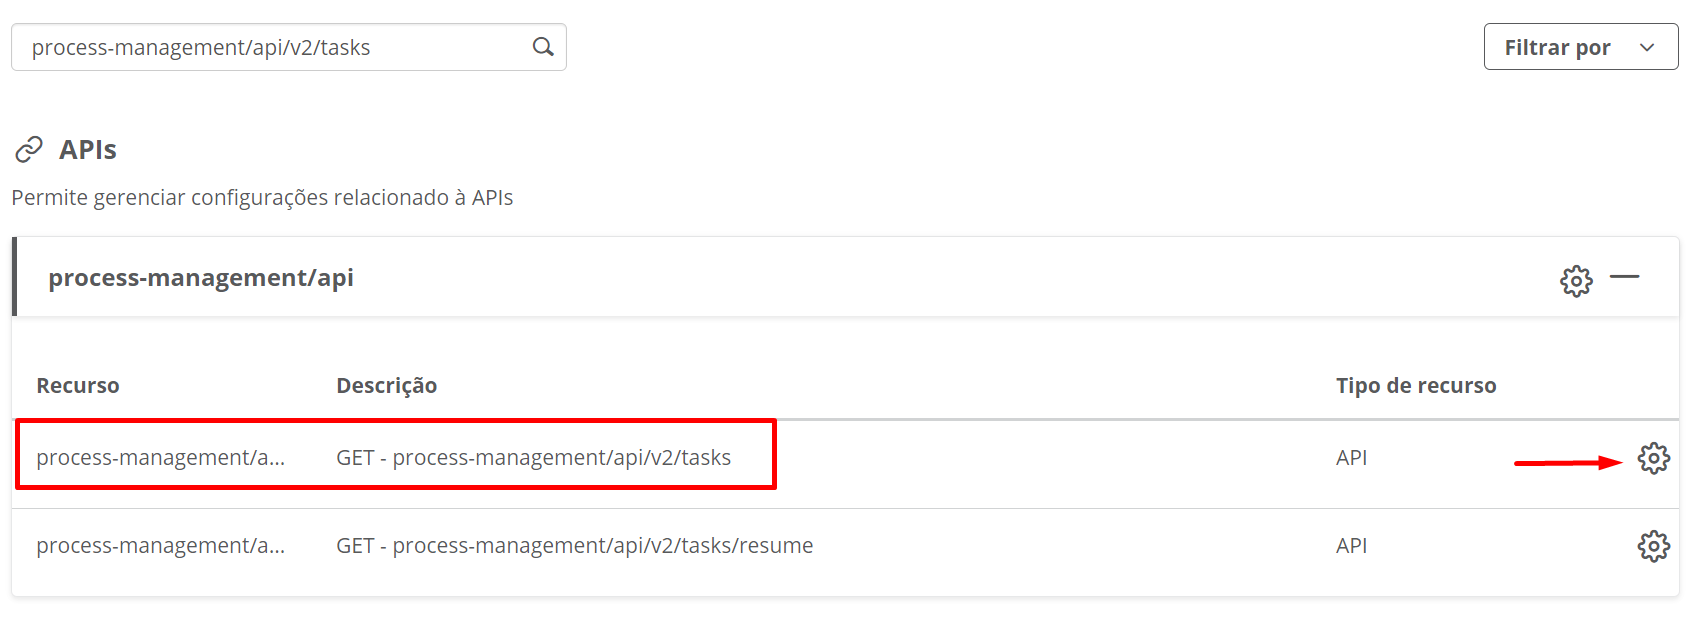Click the APIs section heading
The height and width of the screenshot is (624, 1692).
click(88, 150)
